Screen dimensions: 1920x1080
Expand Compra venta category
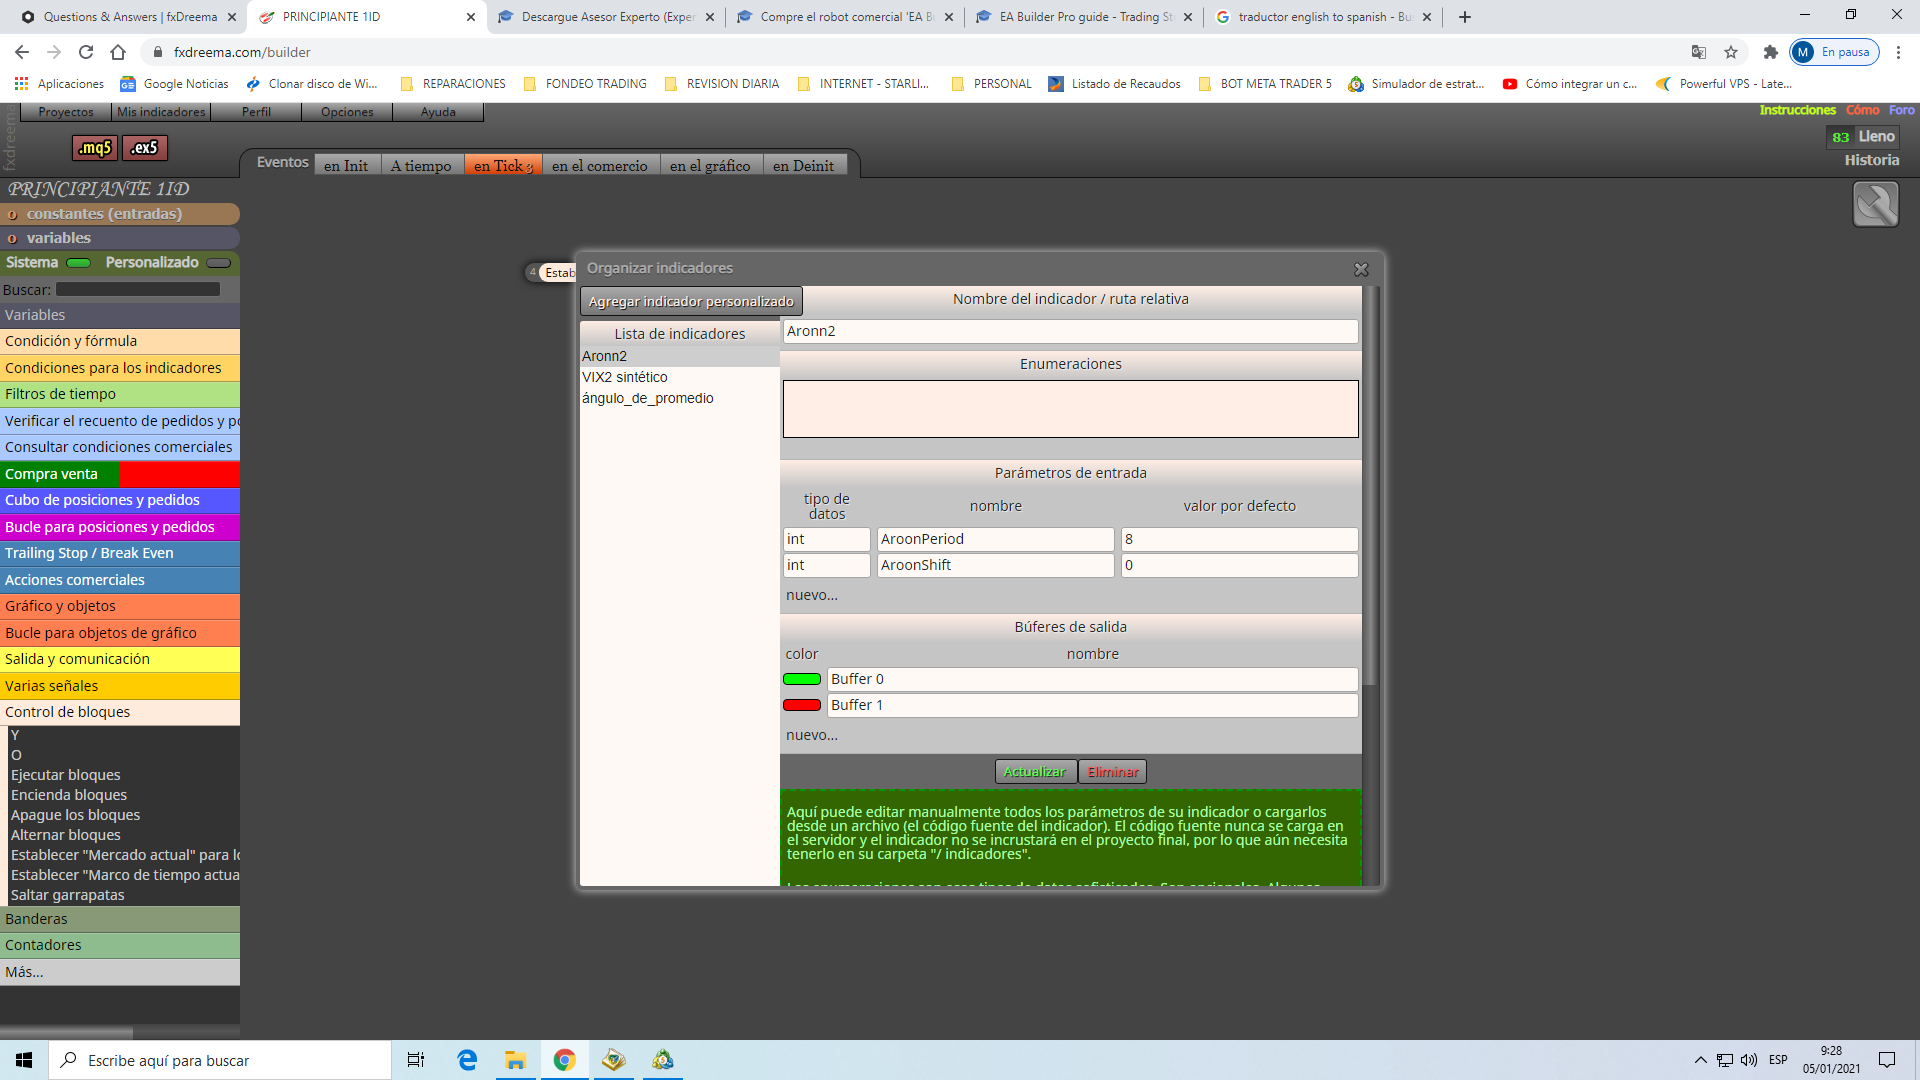[120, 474]
